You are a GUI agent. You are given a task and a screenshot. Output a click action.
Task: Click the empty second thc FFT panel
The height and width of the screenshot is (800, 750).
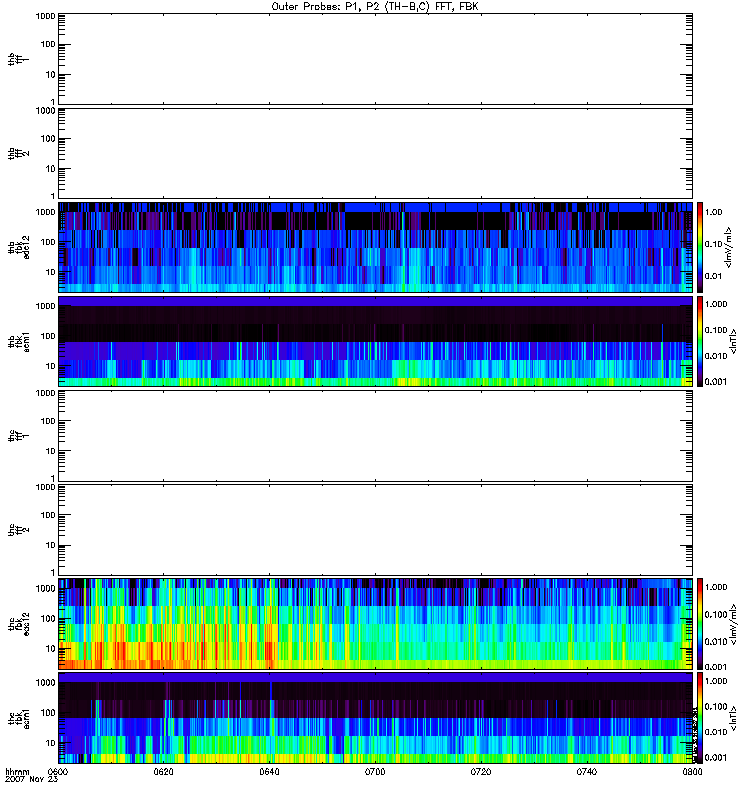(375, 529)
